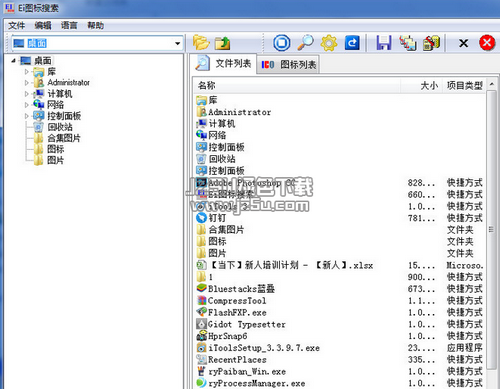The image size is (500, 389).
Task: Expand the Administrator tree node
Action: [27, 83]
